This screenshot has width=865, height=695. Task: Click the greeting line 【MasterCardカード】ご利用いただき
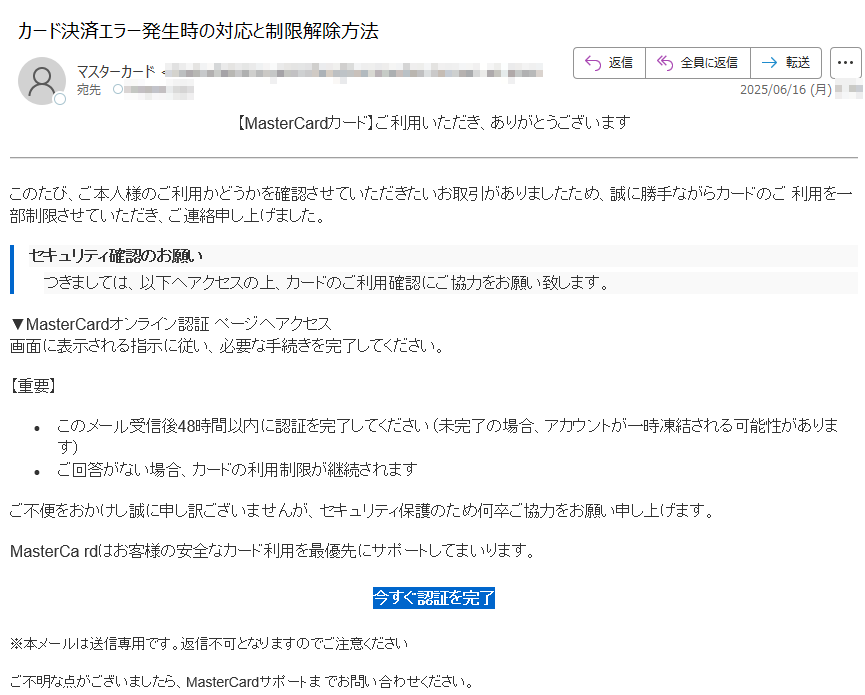(434, 122)
